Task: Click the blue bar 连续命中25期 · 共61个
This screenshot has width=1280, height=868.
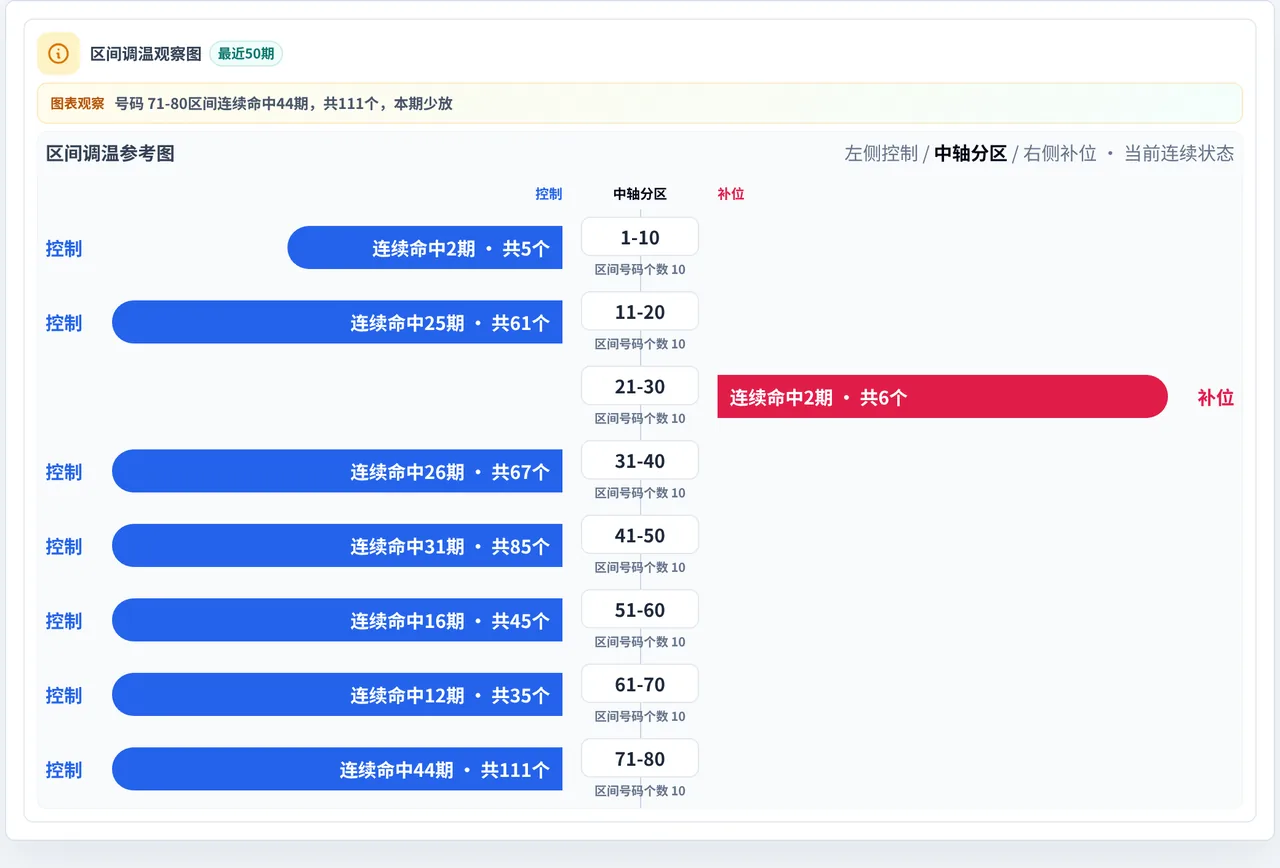Action: click(x=337, y=322)
